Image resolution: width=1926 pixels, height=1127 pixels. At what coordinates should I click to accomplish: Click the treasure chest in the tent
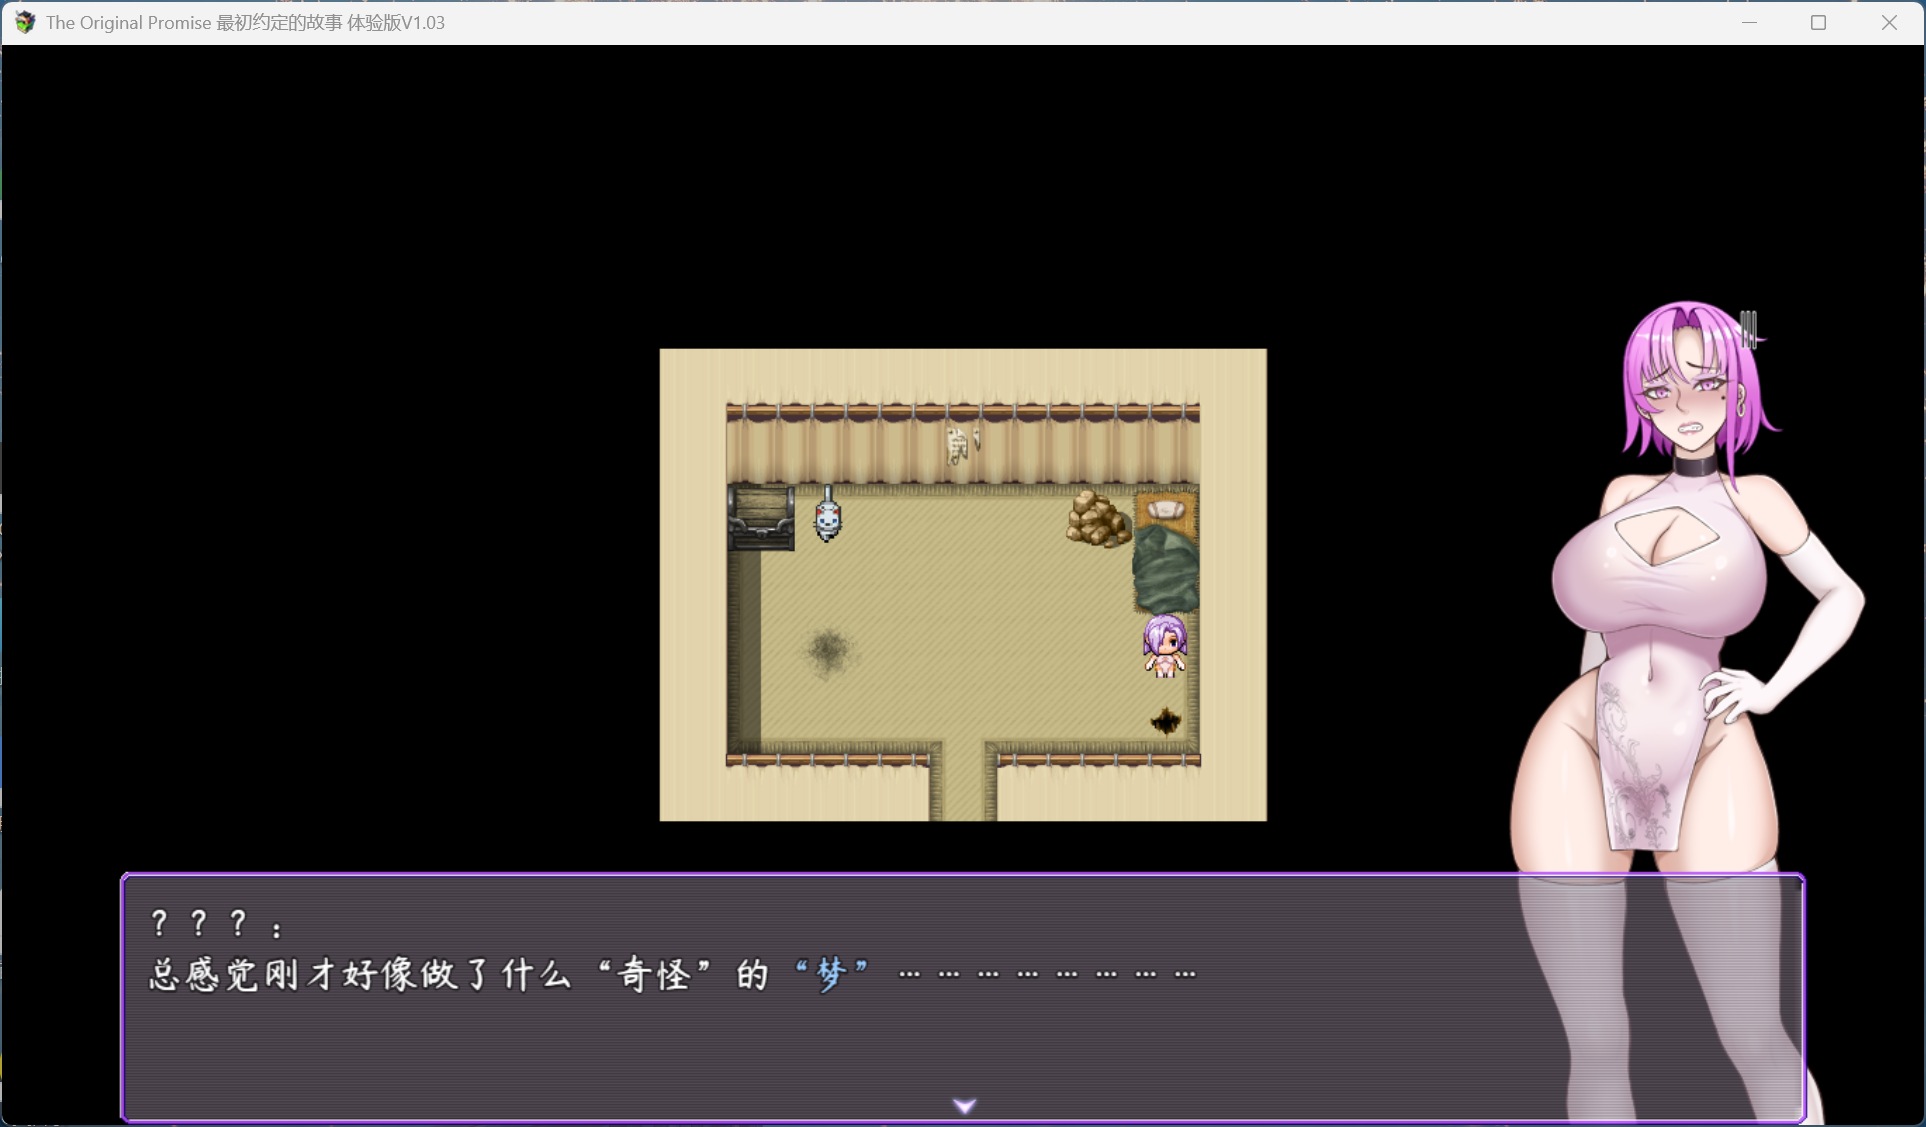pyautogui.click(x=761, y=517)
